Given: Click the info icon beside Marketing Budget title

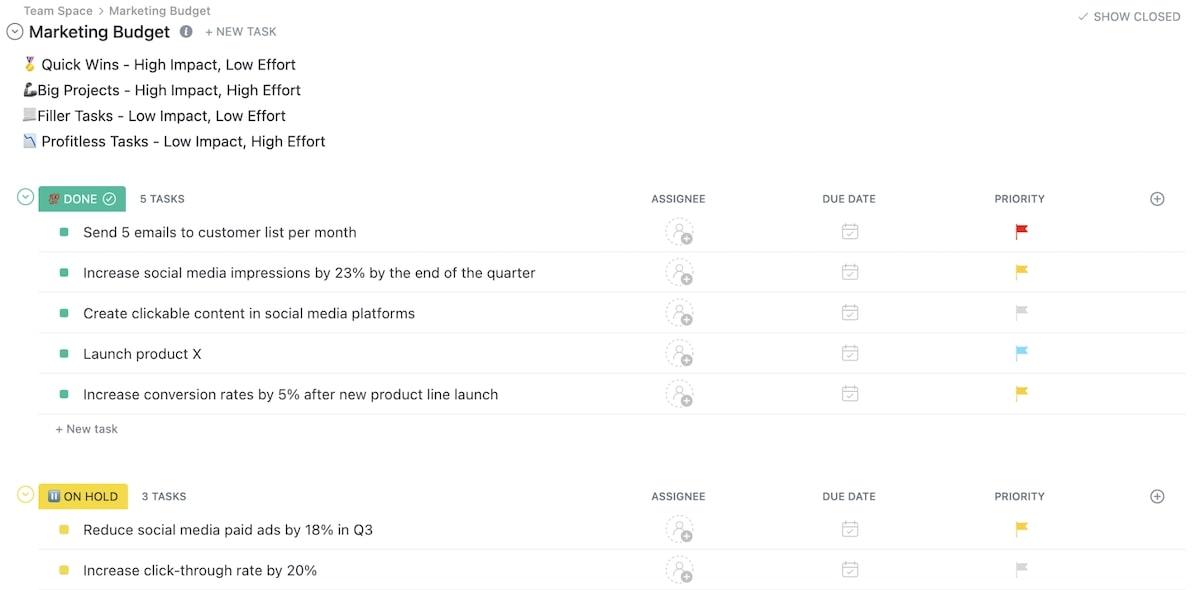Looking at the screenshot, I should point(186,32).
